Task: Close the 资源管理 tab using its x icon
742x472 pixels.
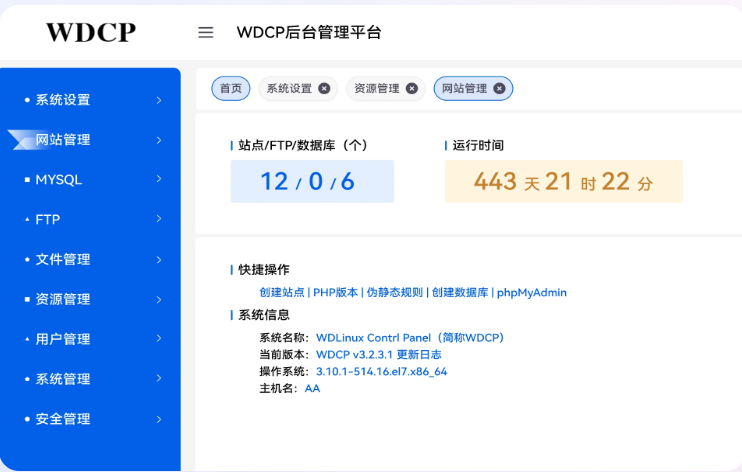Action: [x=411, y=88]
